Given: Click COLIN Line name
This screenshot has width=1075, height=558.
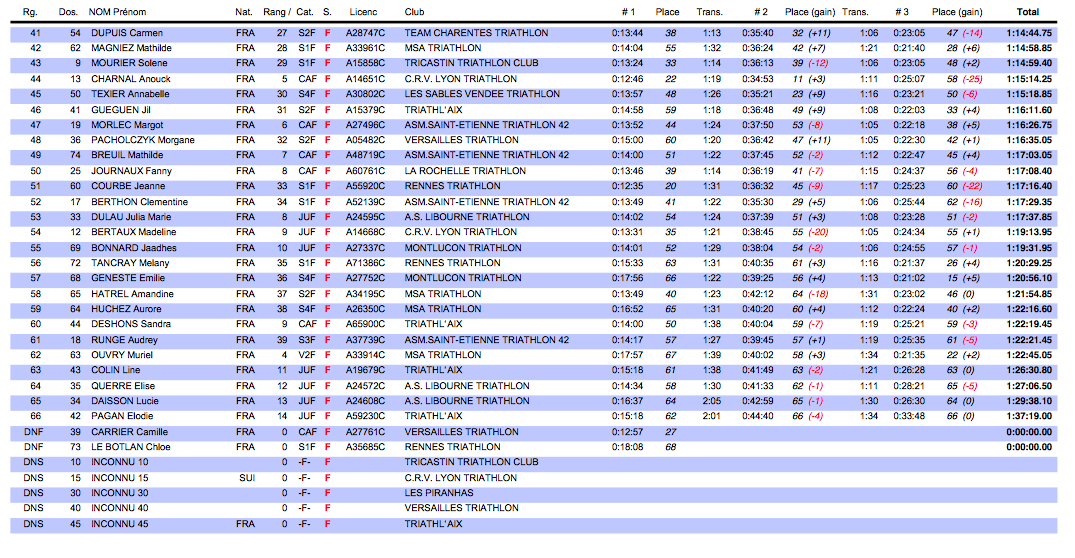Looking at the screenshot, I should (116, 369).
